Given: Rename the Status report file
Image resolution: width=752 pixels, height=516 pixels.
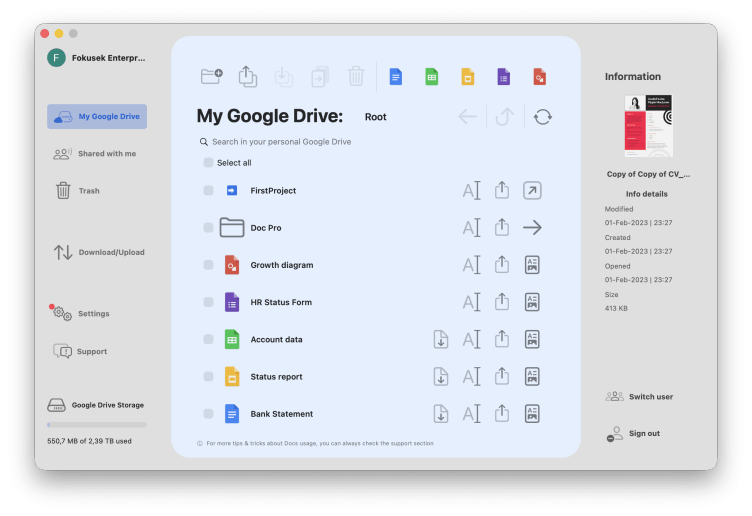Looking at the screenshot, I should pos(471,376).
